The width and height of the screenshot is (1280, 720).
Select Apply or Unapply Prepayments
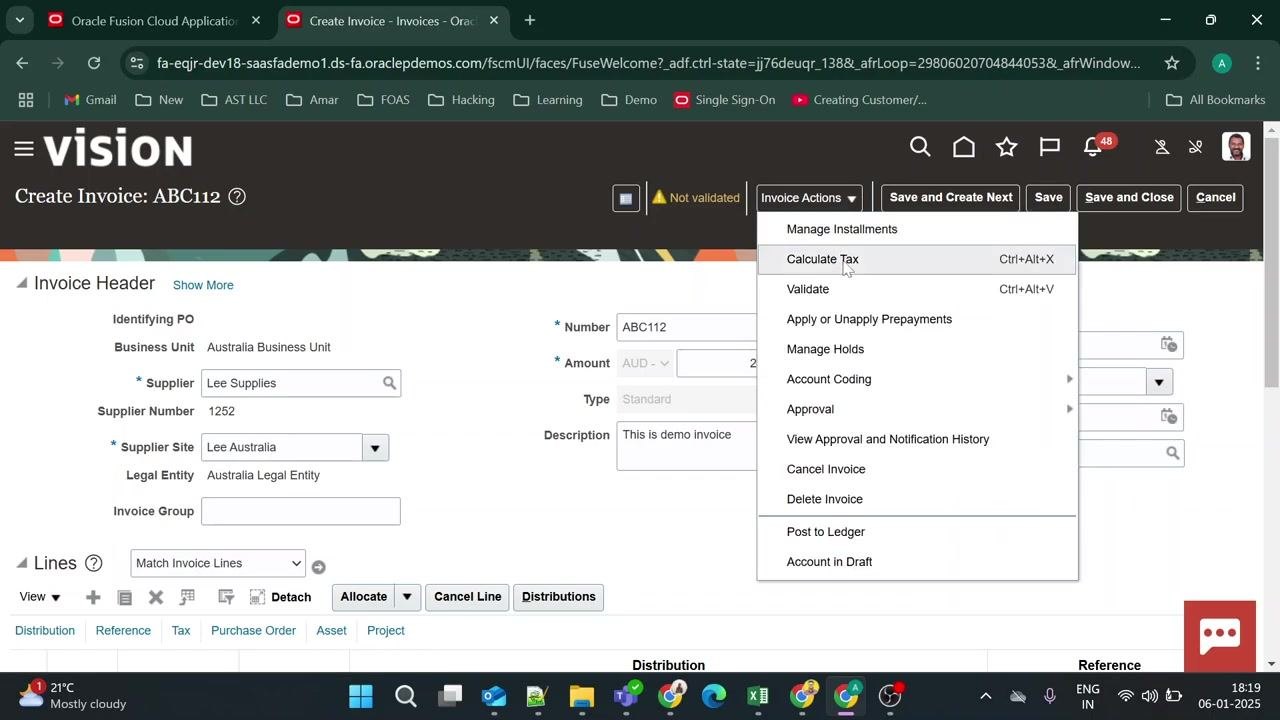coord(917,319)
